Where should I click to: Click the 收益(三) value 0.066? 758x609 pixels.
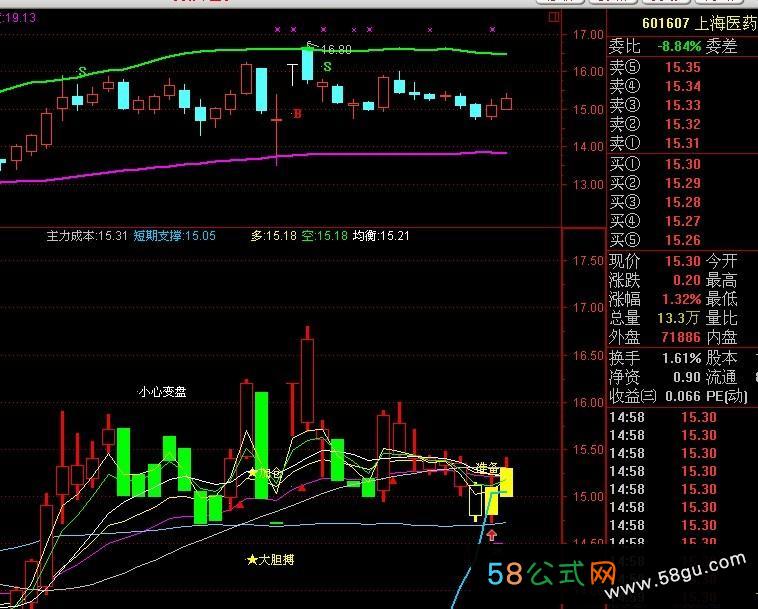(x=683, y=396)
